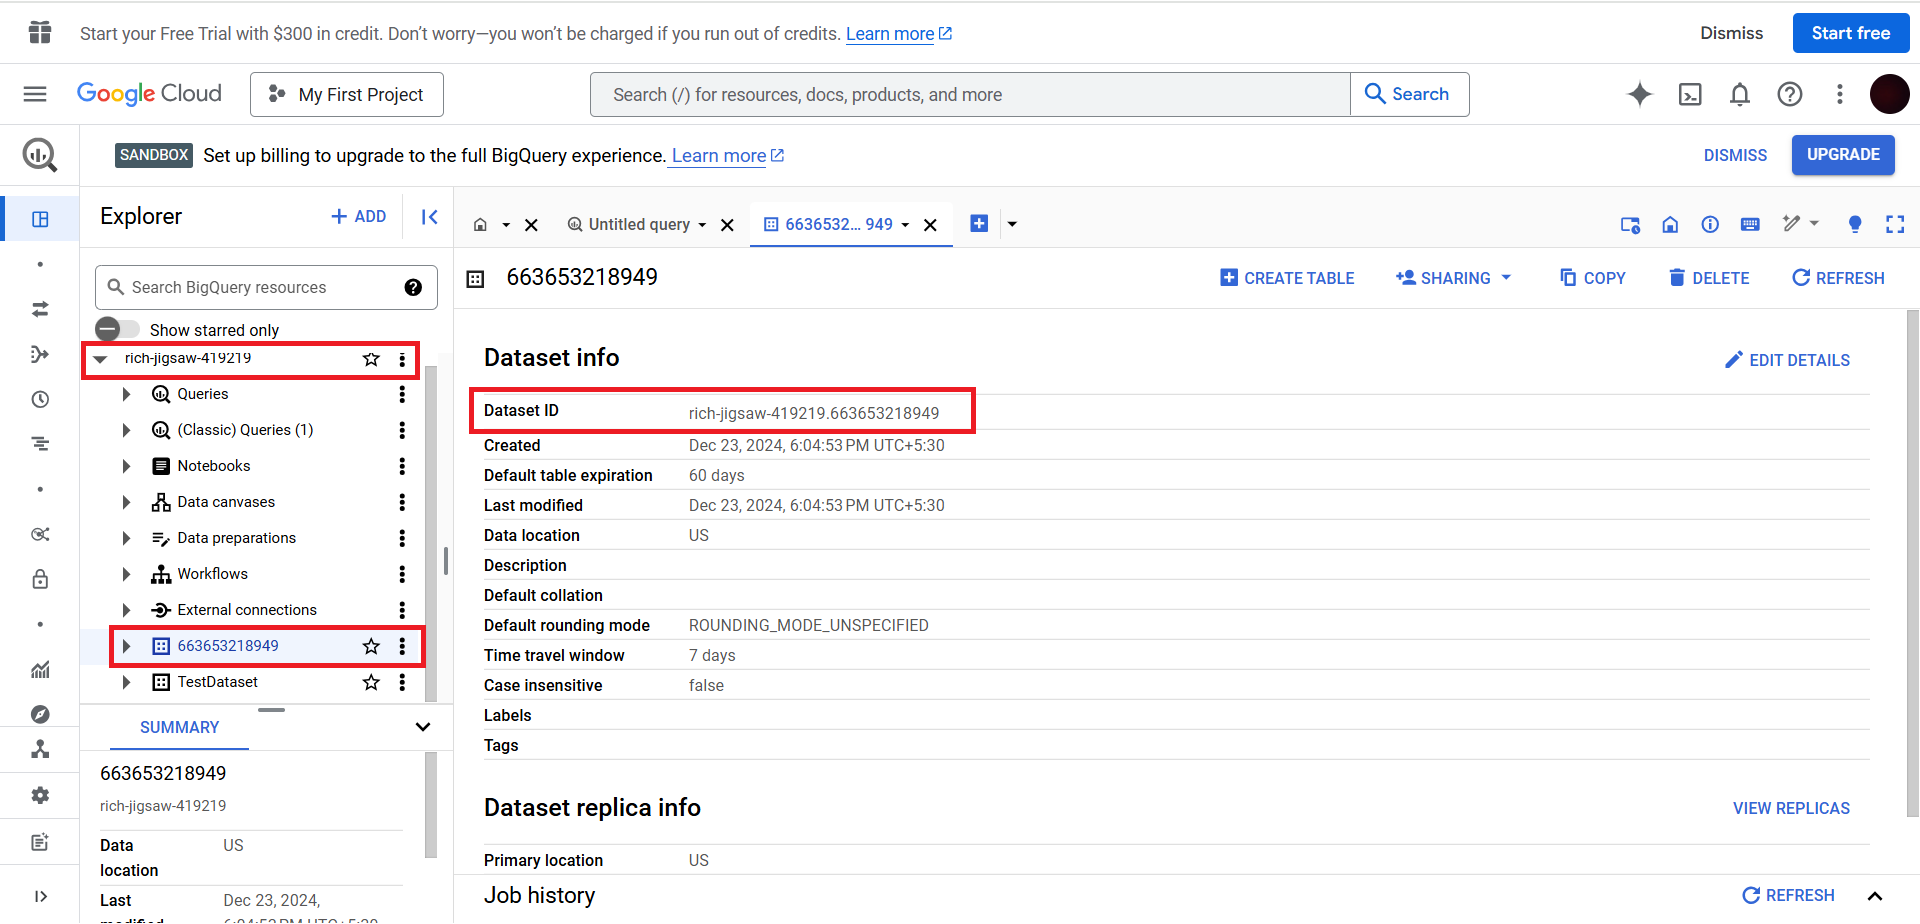Select the 6636532... 949 tab
Viewport: 1920px width, 924px height.
click(x=838, y=225)
